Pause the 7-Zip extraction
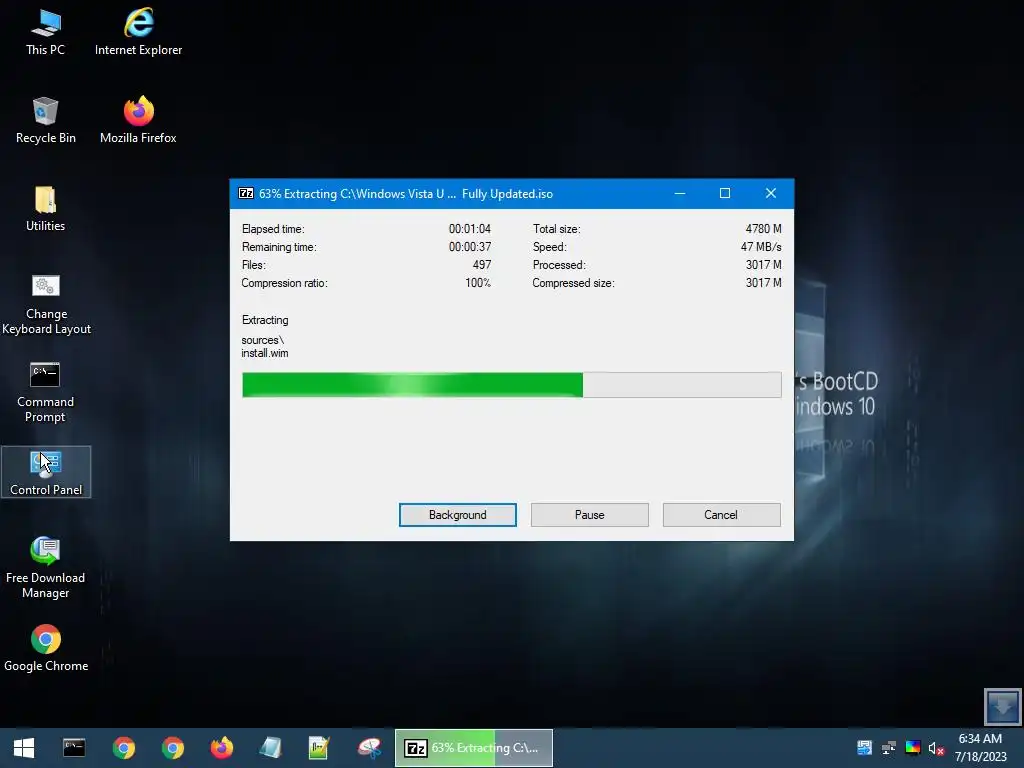Viewport: 1024px width, 768px height. [590, 515]
